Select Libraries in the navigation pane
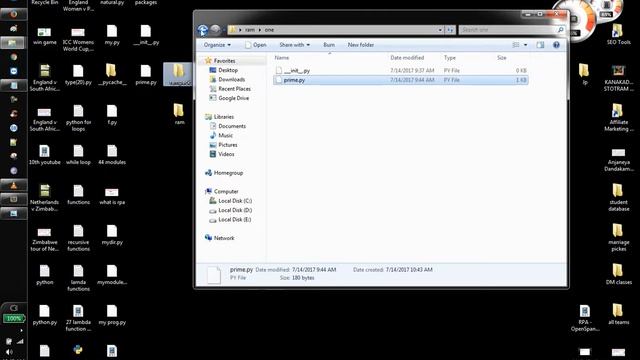This screenshot has width=640, height=360. pos(224,117)
